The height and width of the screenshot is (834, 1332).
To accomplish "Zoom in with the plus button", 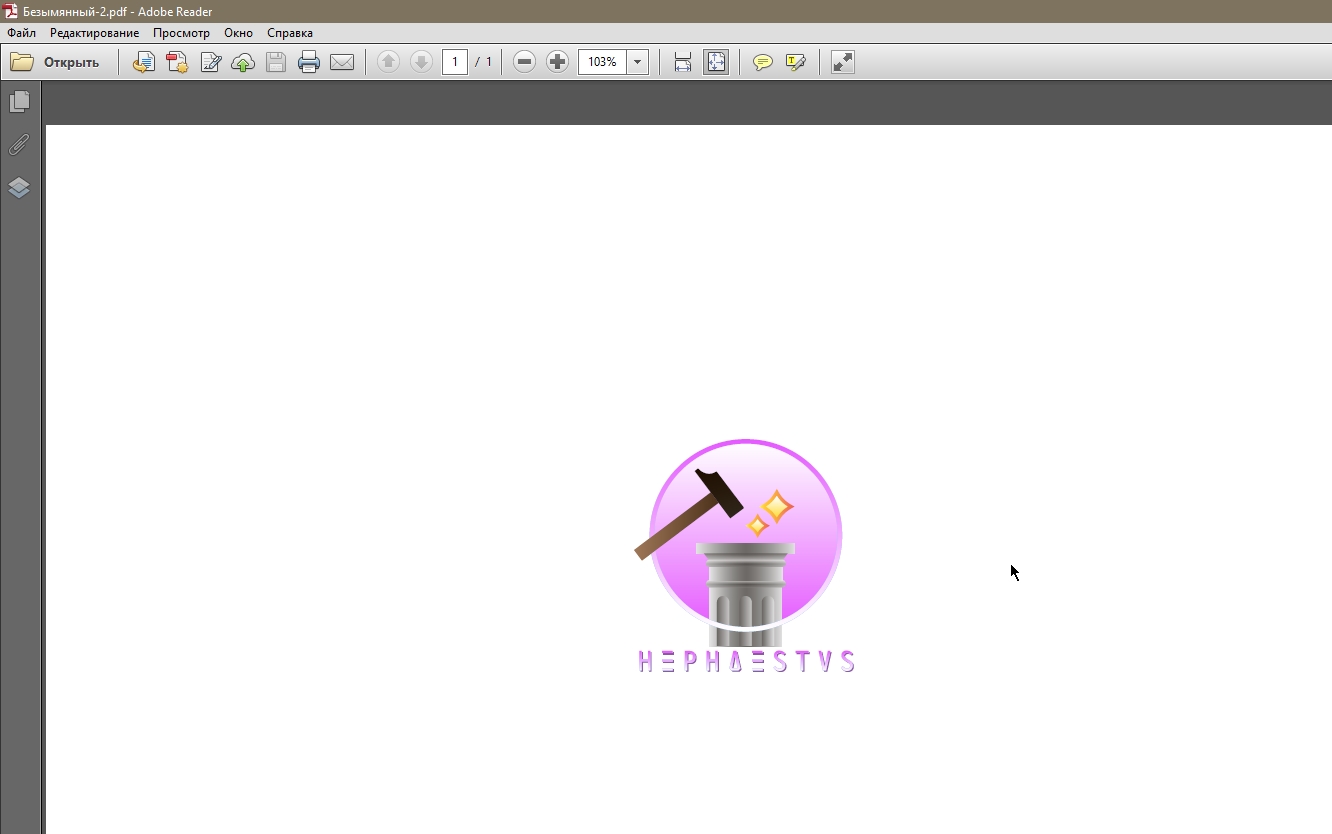I will (557, 62).
